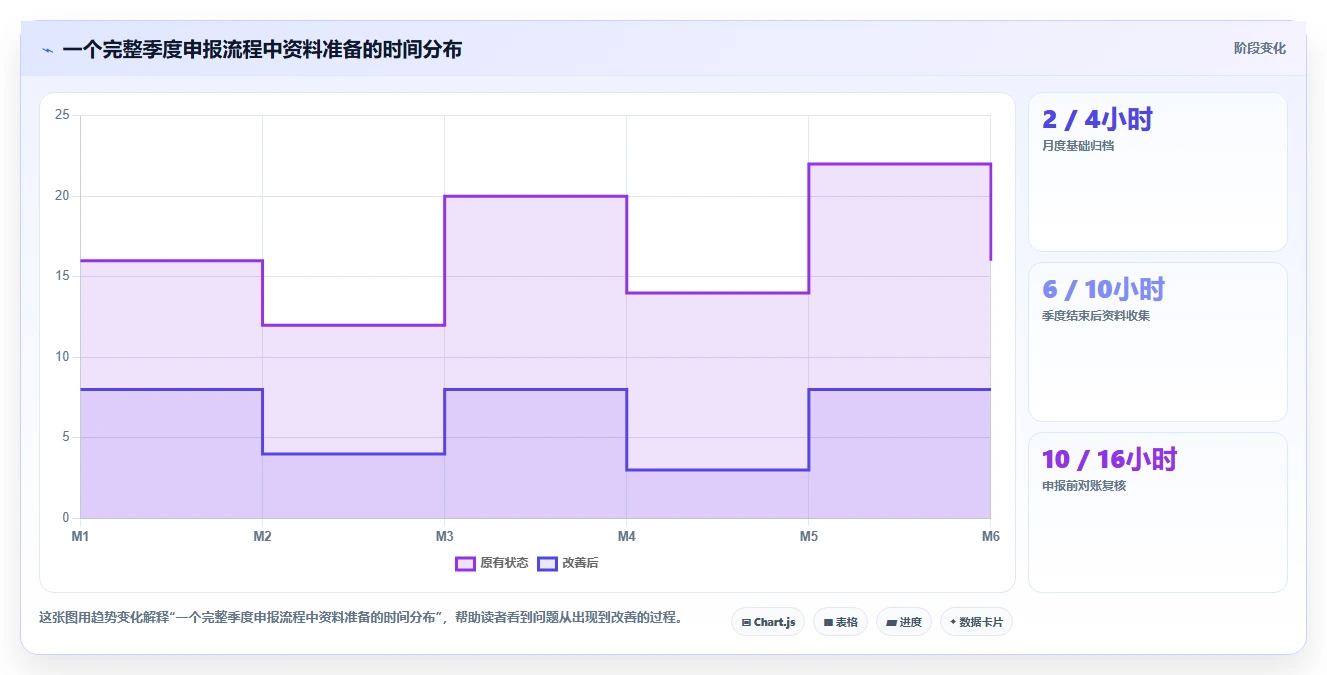Open the 10 / 16小时 申报前对账复核 card
1327x675 pixels.
click(1158, 512)
